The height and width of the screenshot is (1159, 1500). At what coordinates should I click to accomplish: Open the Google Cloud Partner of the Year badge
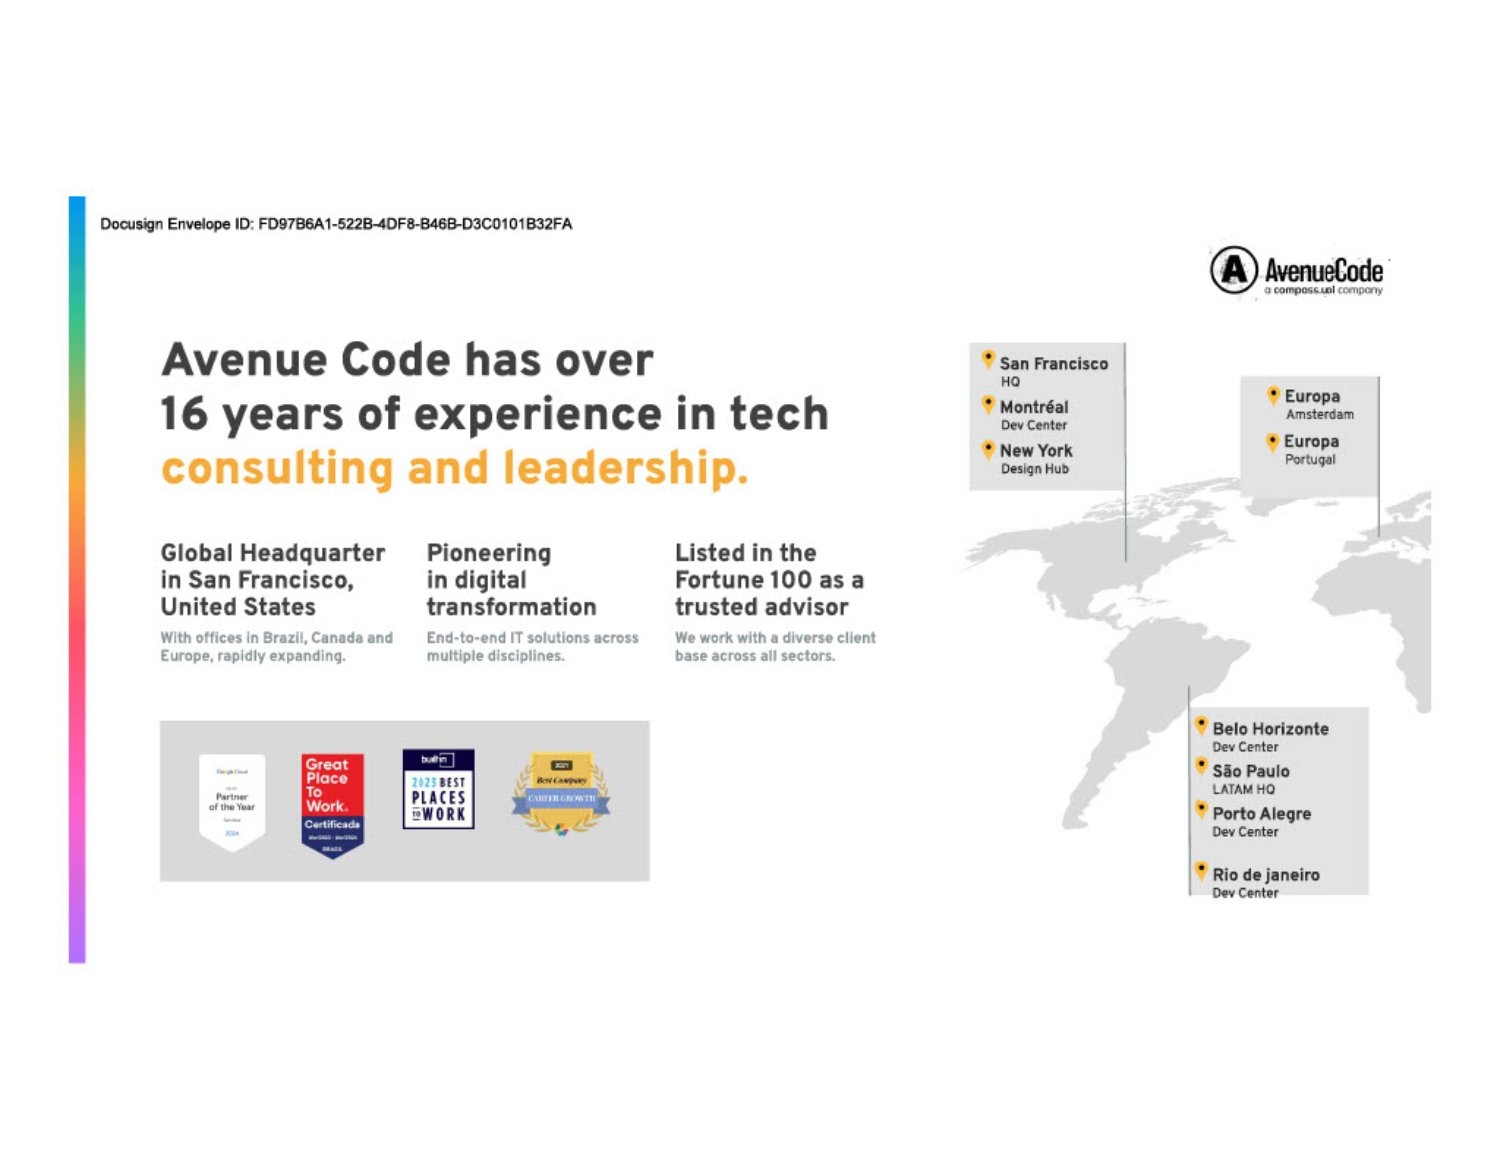(232, 803)
